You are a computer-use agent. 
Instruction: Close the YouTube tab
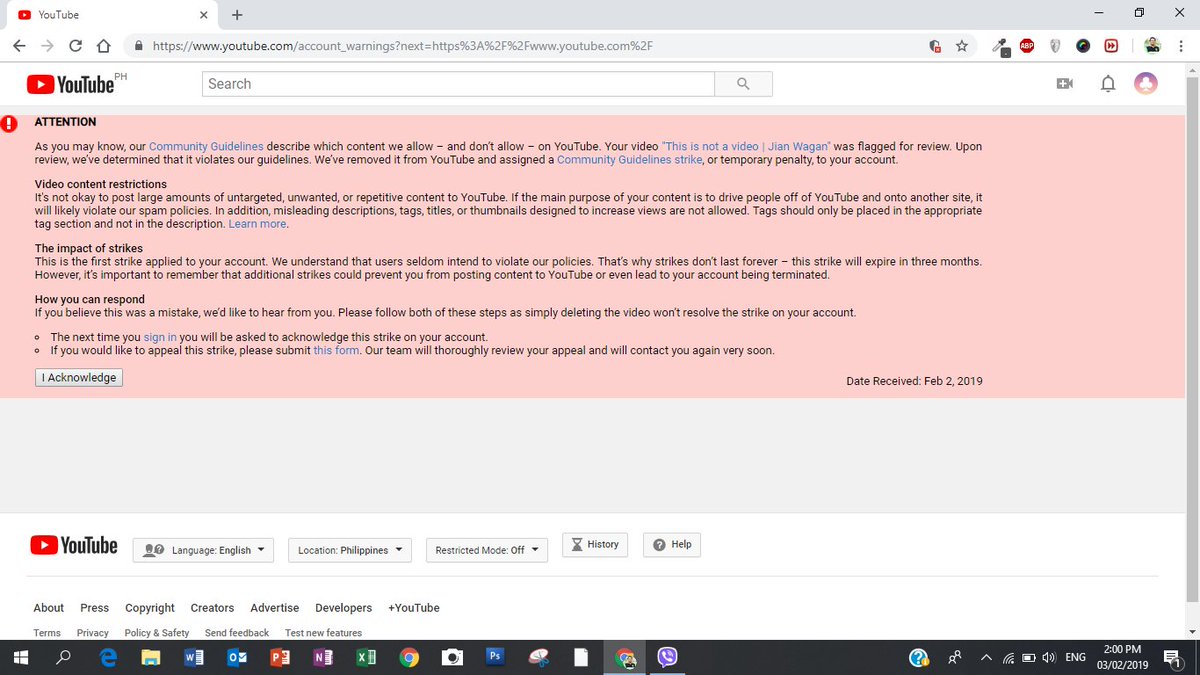point(203,15)
